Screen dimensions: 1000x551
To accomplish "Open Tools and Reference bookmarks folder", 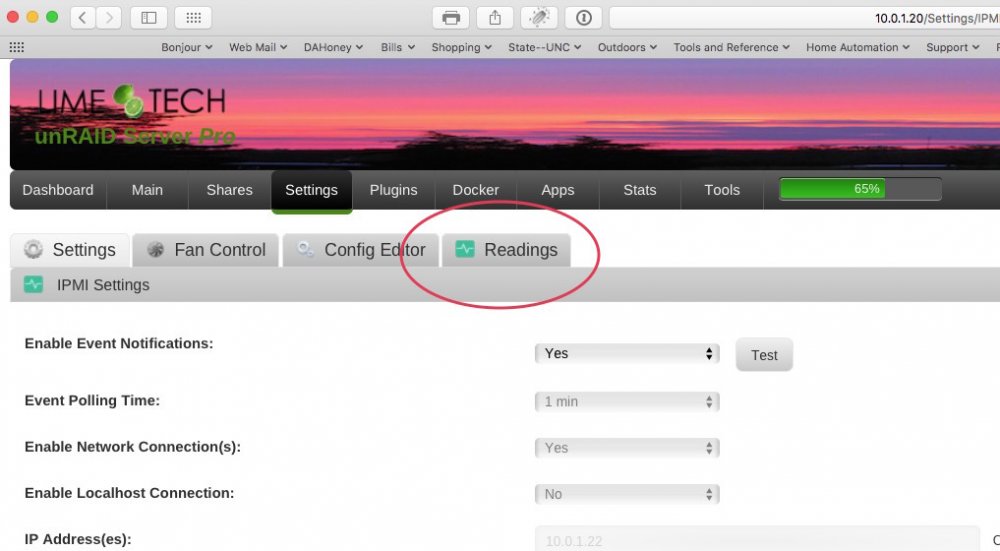I will pyautogui.click(x=732, y=47).
